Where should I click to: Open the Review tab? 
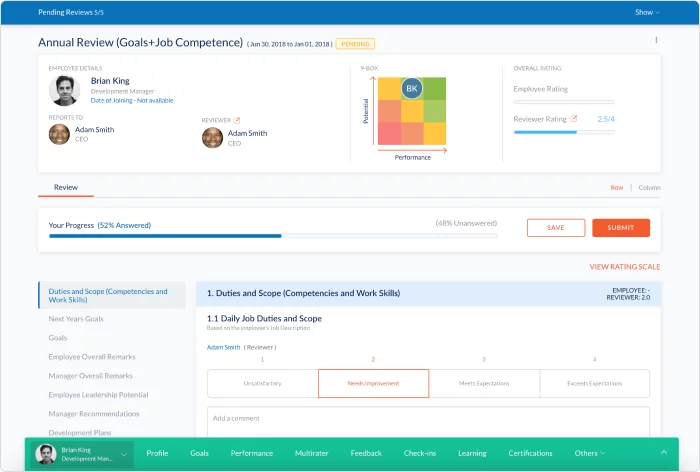[x=66, y=188]
